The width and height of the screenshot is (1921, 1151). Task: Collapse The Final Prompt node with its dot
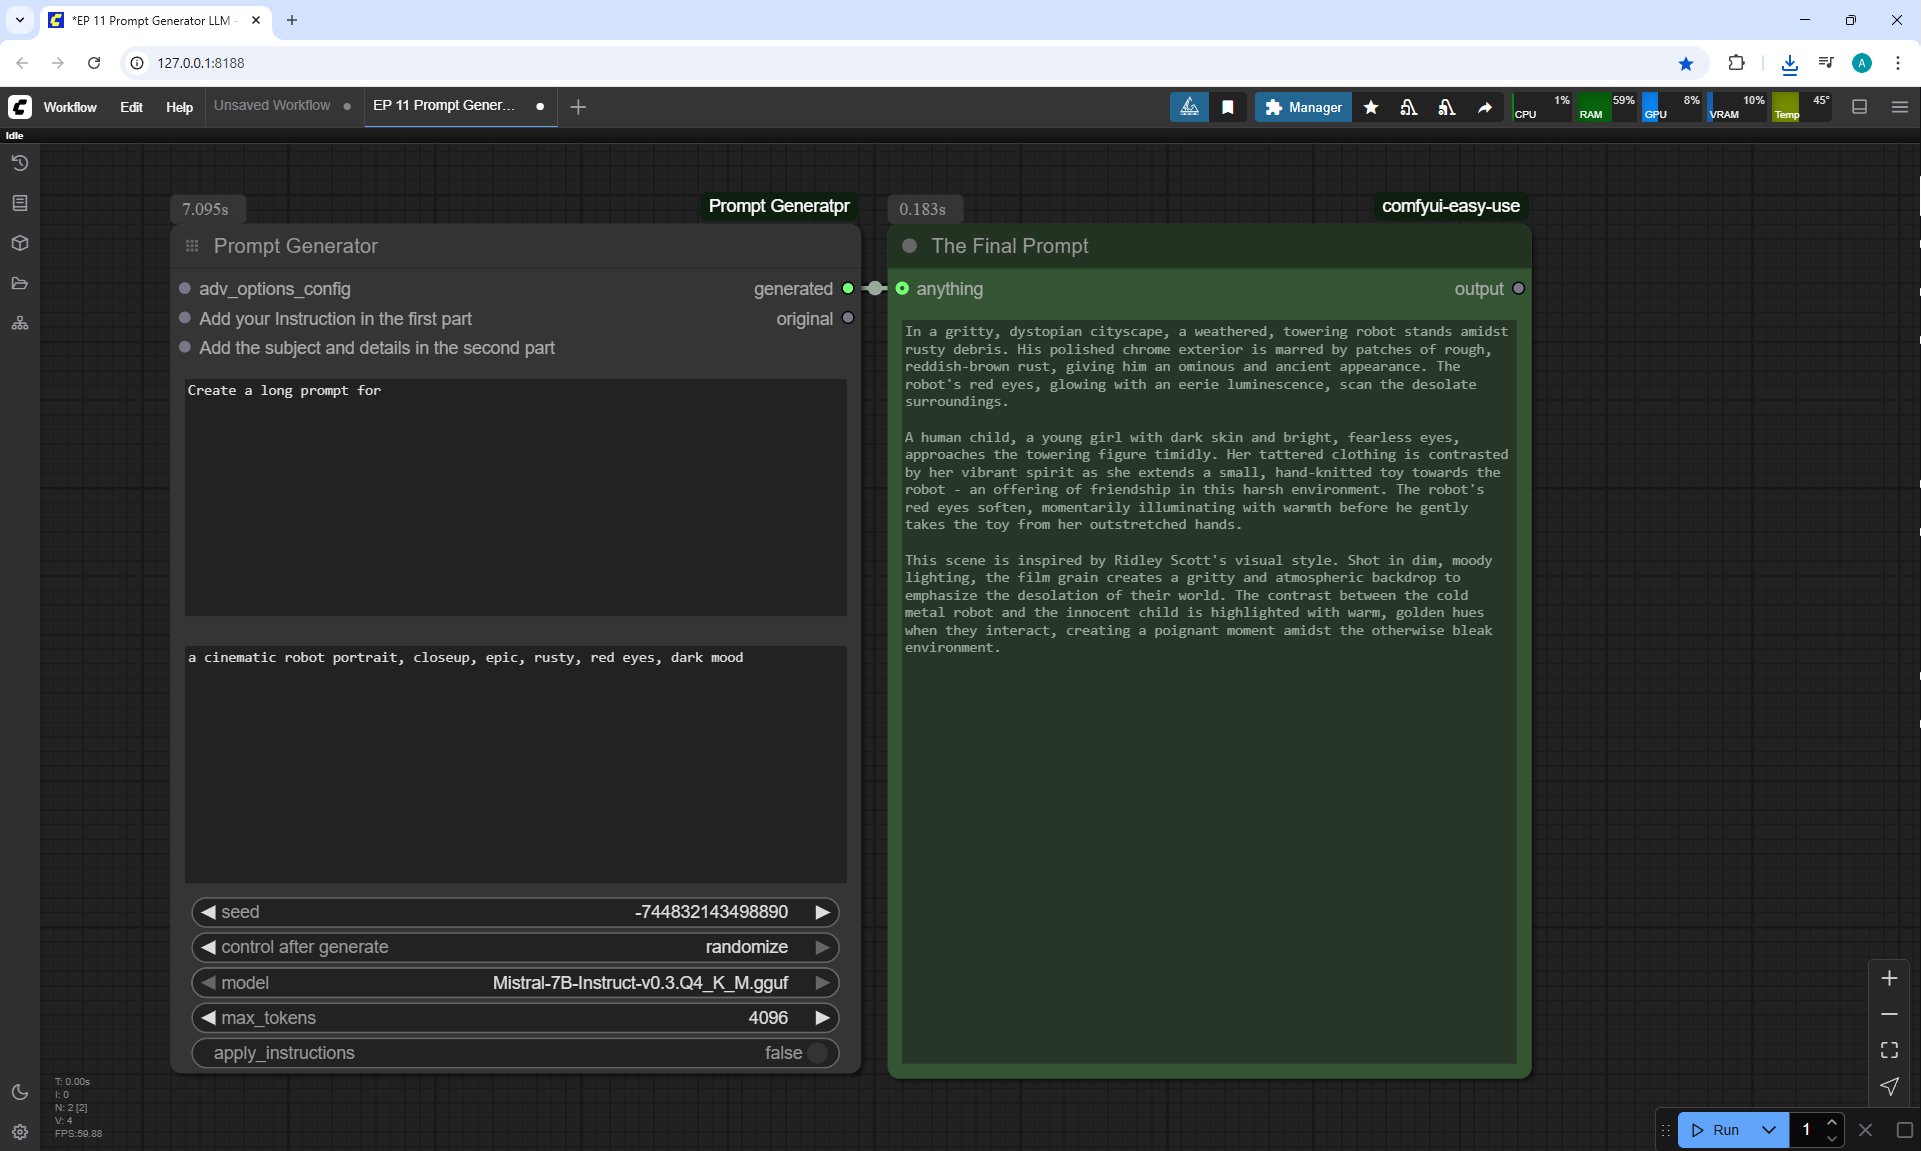(x=909, y=246)
